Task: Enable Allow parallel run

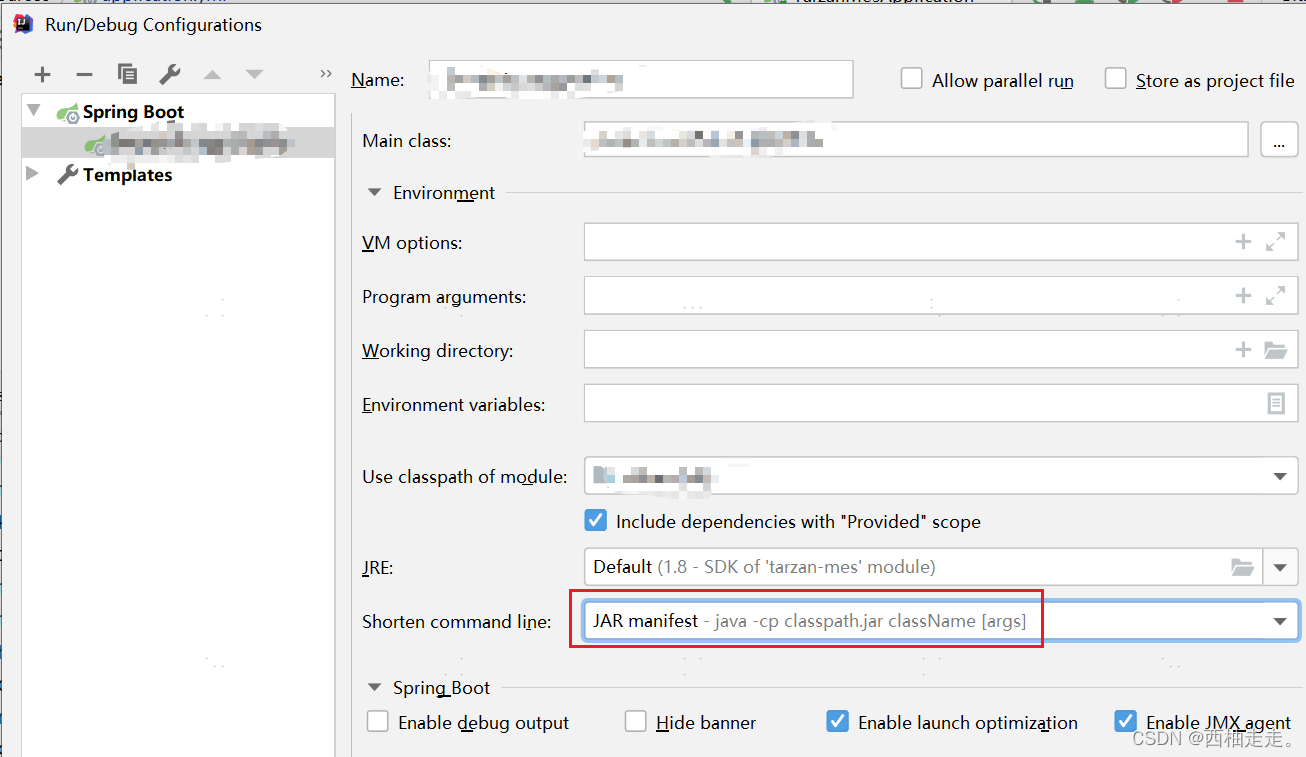Action: point(911,78)
